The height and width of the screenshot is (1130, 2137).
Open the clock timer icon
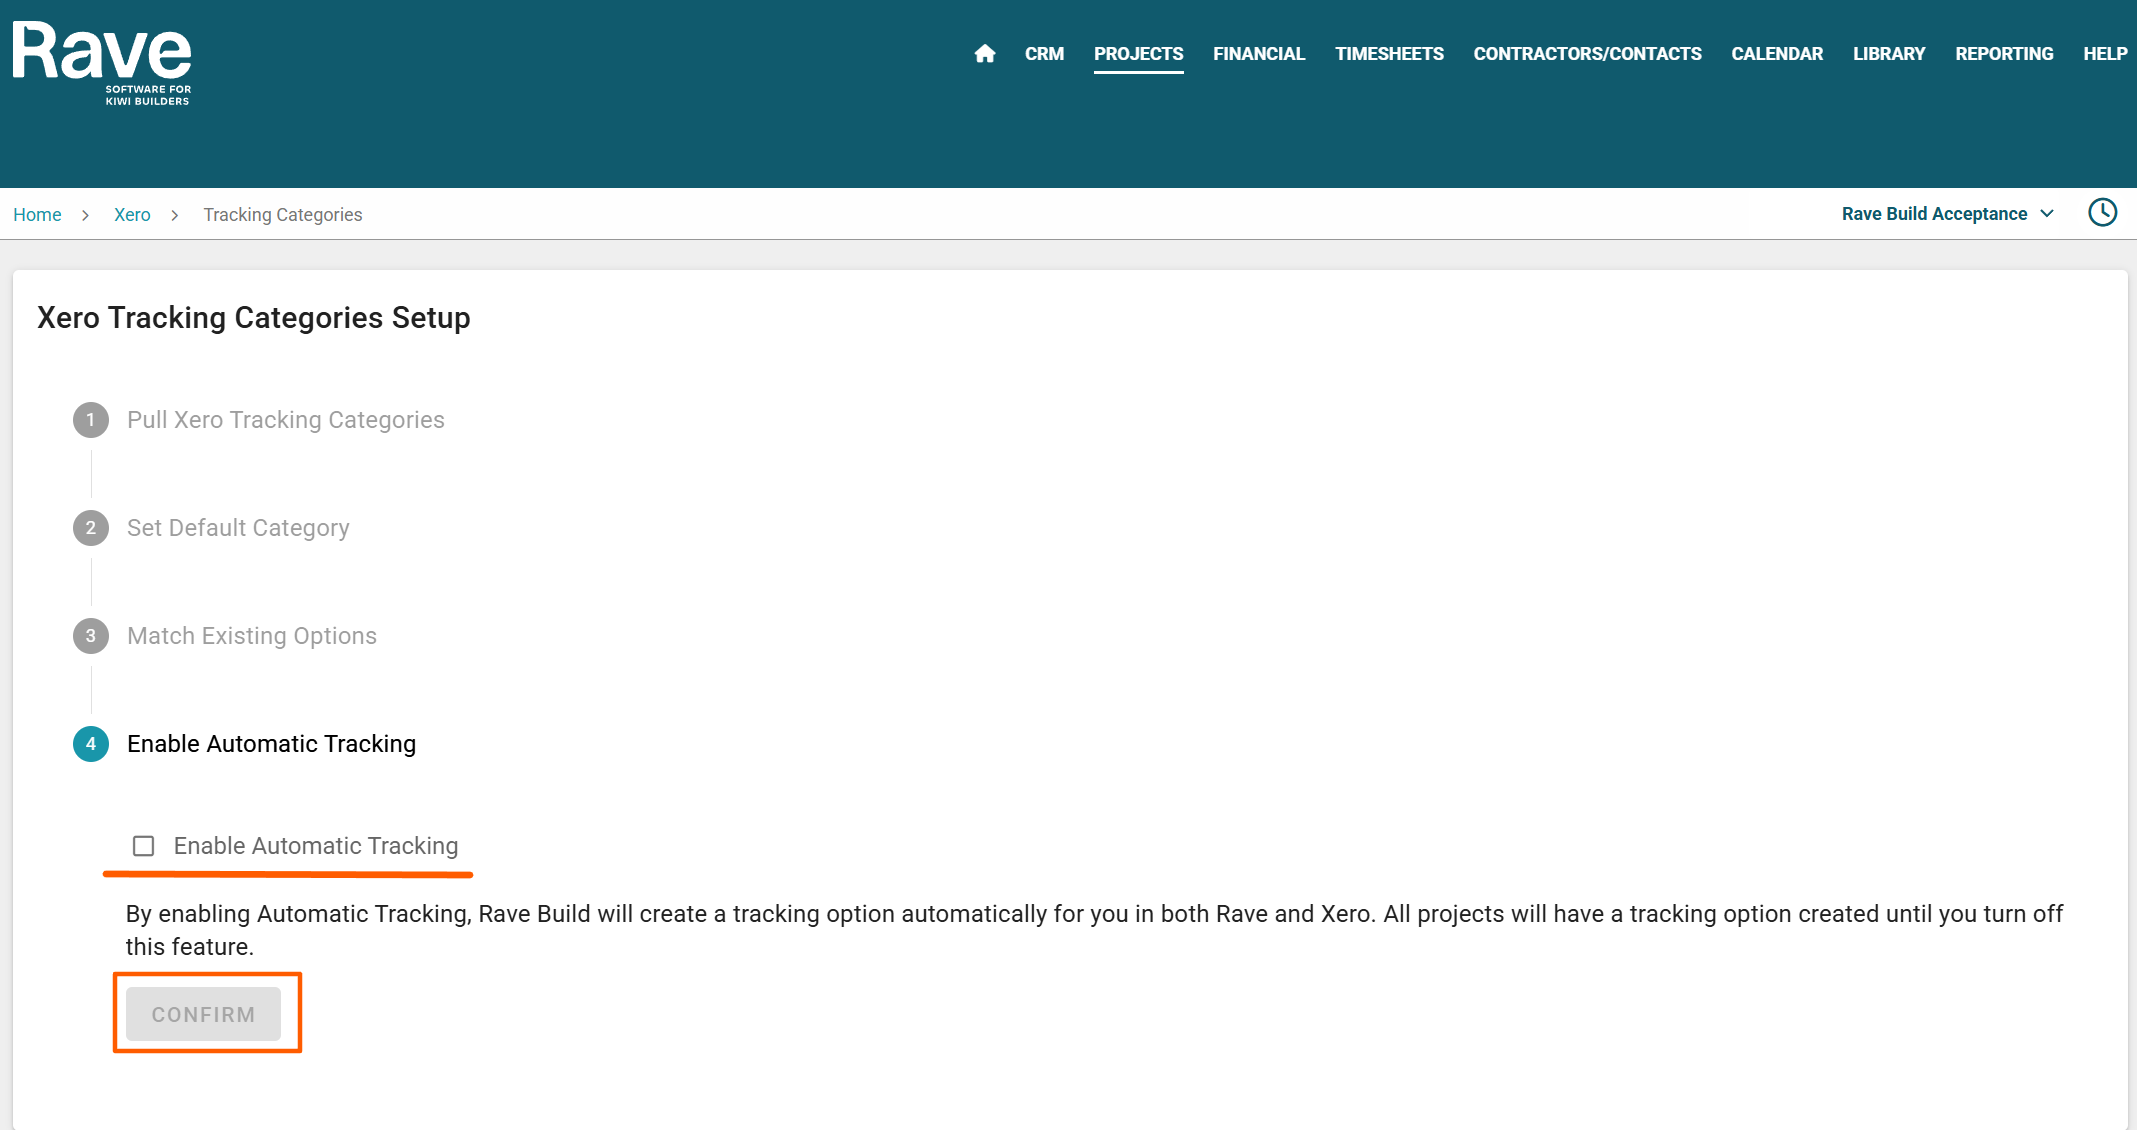point(2102,213)
